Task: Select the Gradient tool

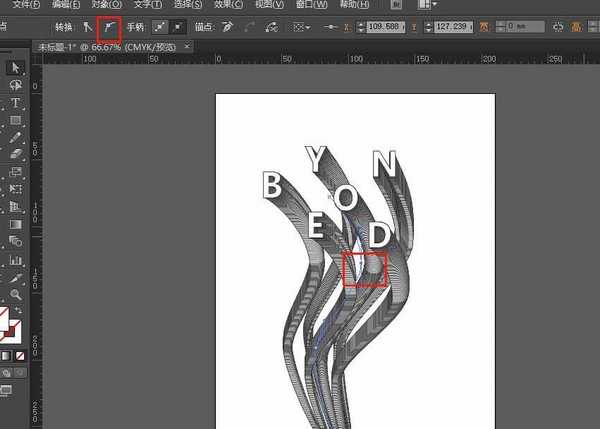Action: (16, 224)
